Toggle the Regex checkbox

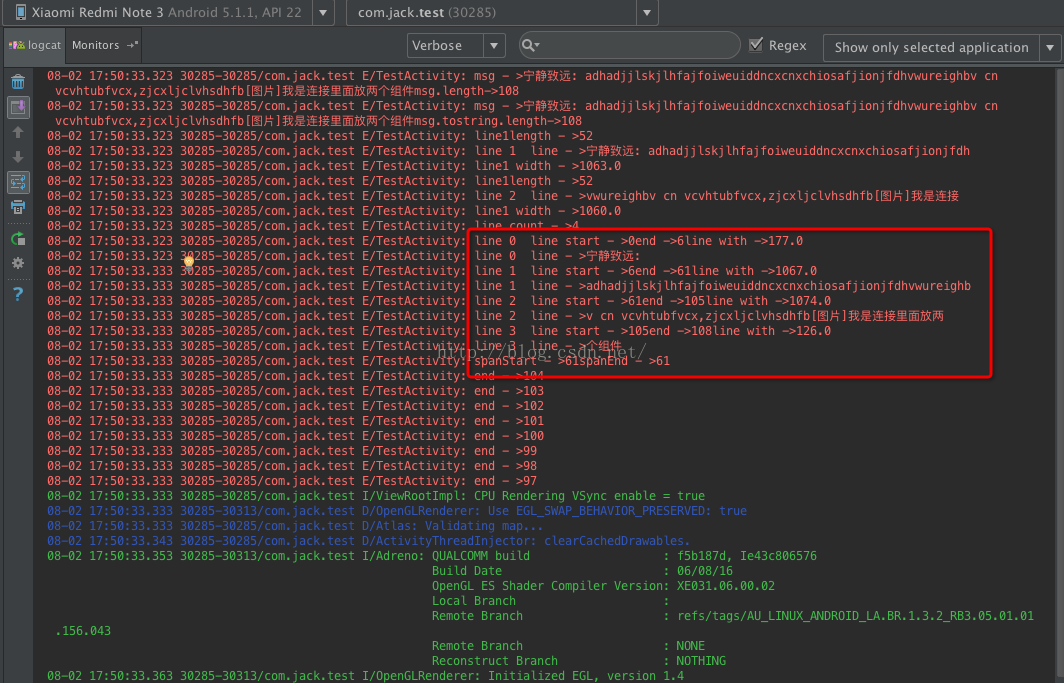coord(755,45)
